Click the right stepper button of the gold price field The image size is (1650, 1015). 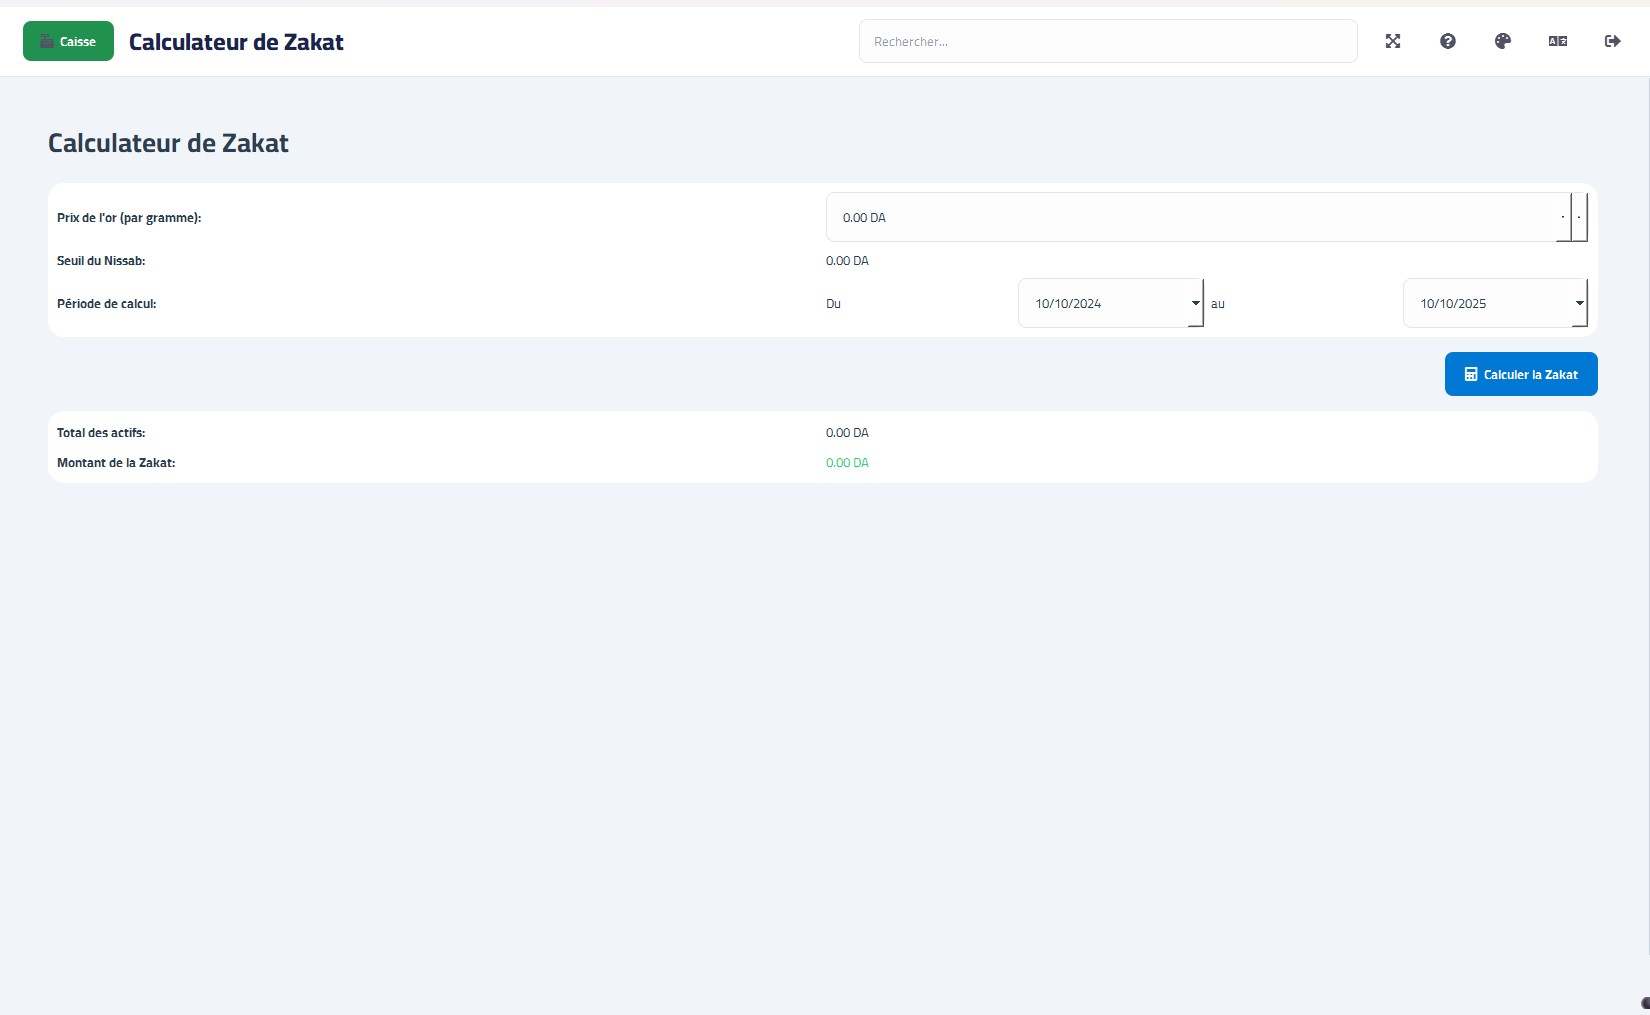pyautogui.click(x=1579, y=217)
